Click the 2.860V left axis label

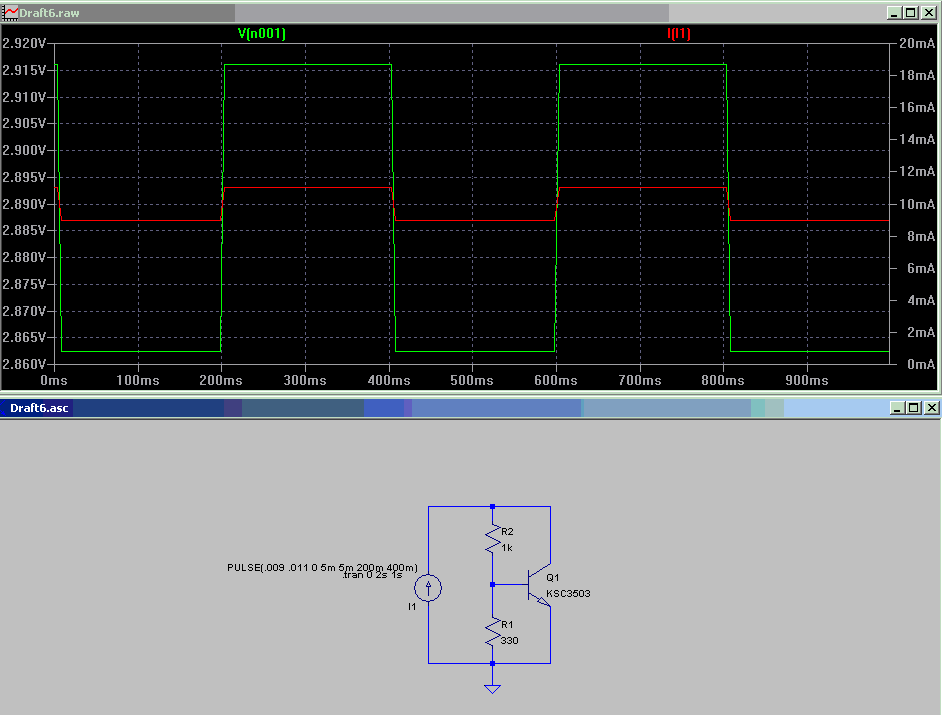point(25,364)
